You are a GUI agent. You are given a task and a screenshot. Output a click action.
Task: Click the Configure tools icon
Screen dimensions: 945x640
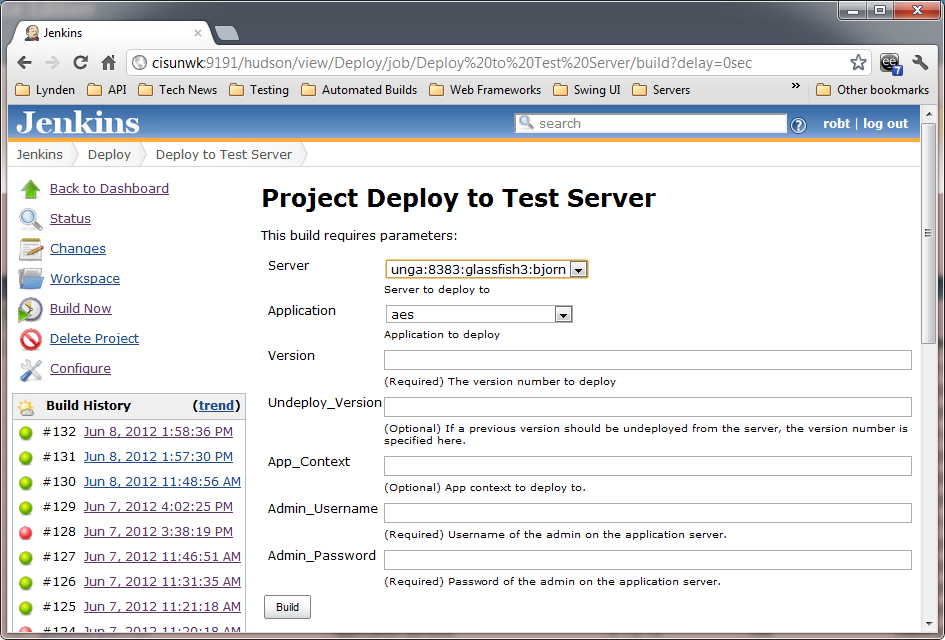click(x=31, y=369)
